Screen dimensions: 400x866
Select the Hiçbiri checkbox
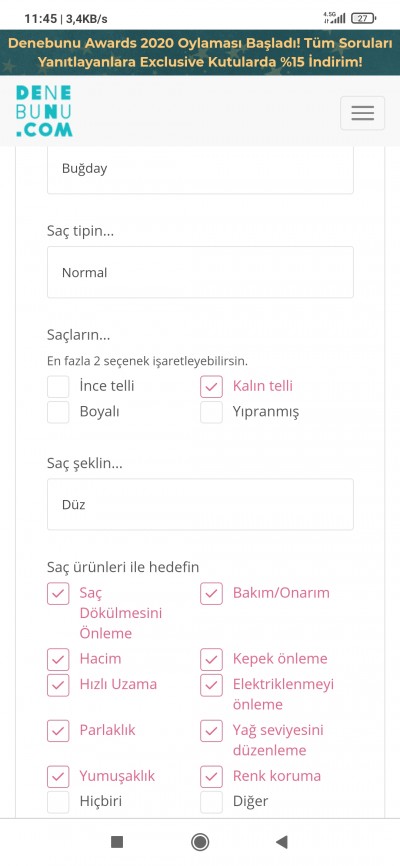click(58, 802)
